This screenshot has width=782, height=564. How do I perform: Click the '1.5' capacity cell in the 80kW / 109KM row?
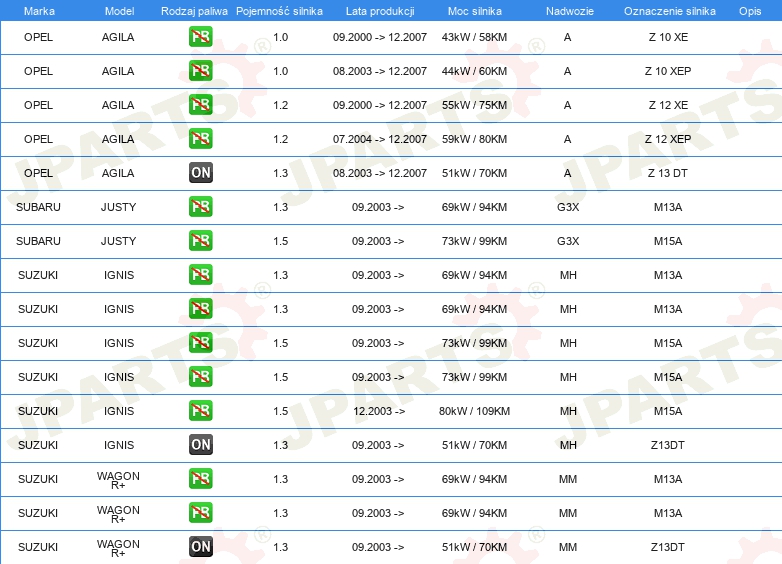pos(280,411)
